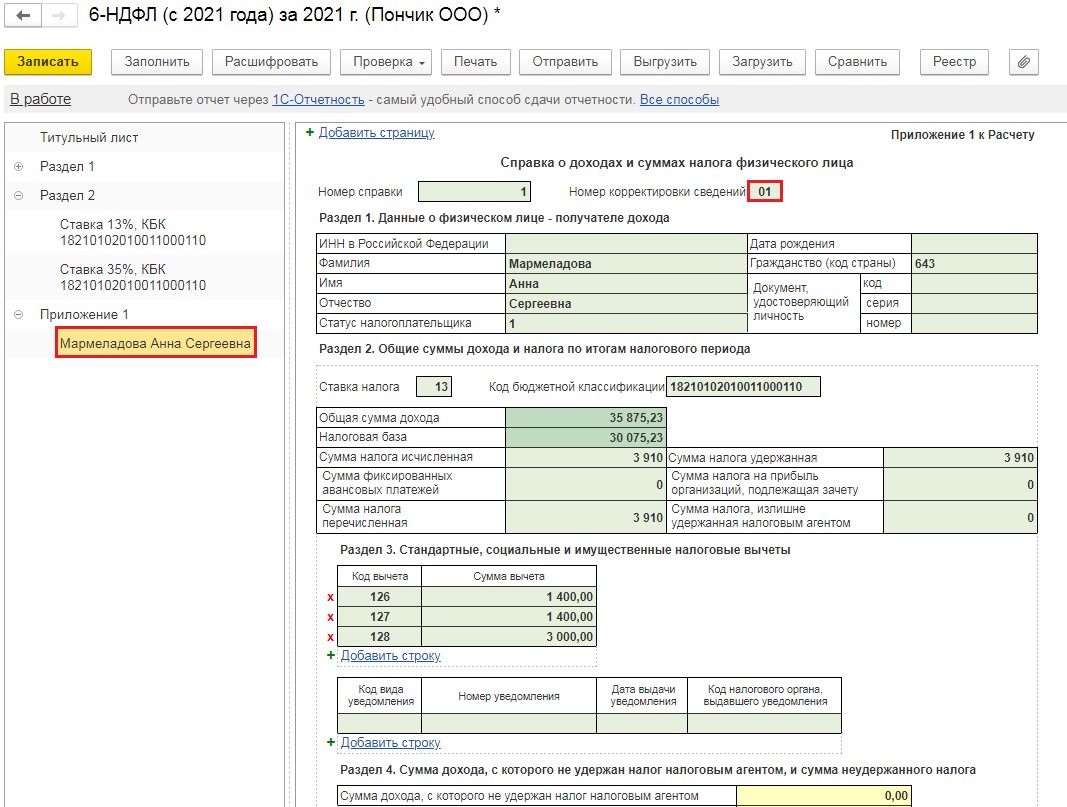The width and height of the screenshot is (1067, 807).
Task: Click the document номер field
Action: point(974,324)
